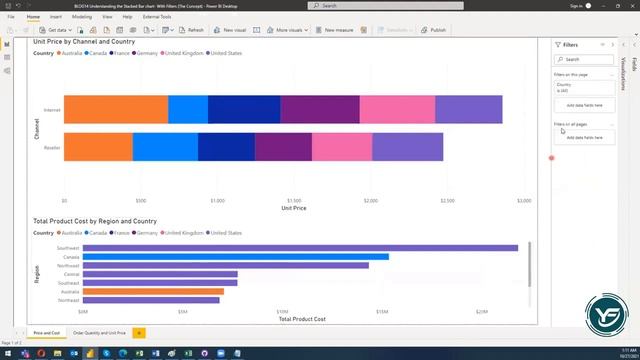
Task: Click the Region chart vertical scrollbar
Action: click(529, 264)
